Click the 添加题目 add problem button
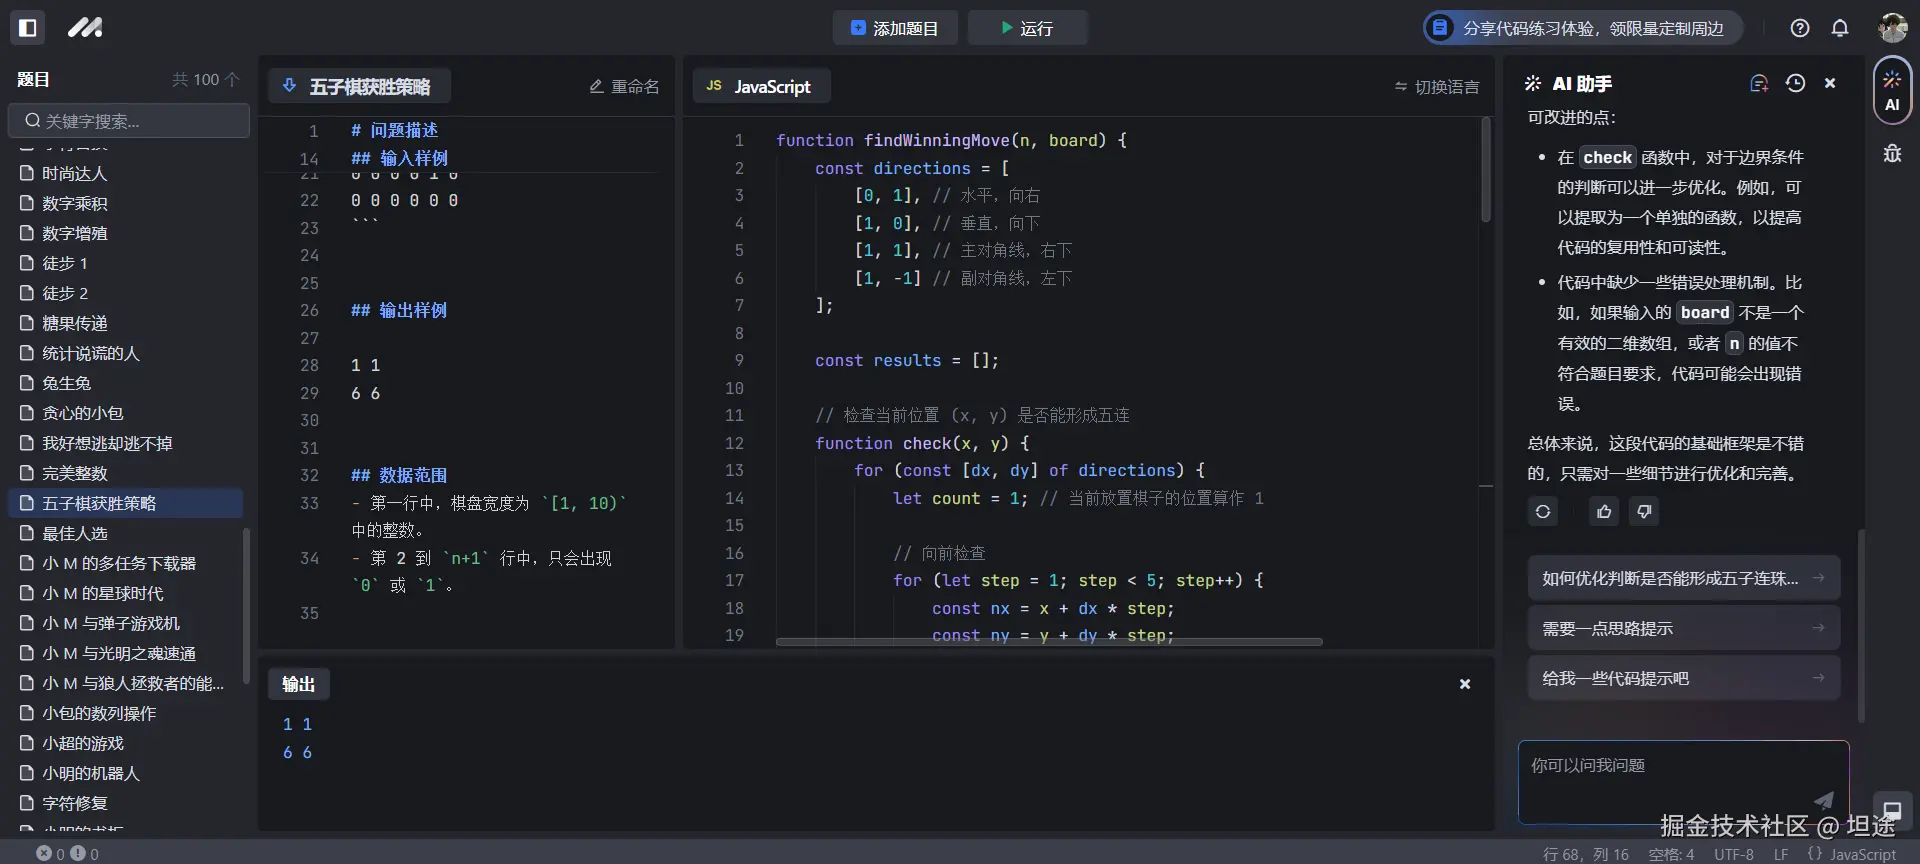This screenshot has width=1920, height=864. click(894, 28)
